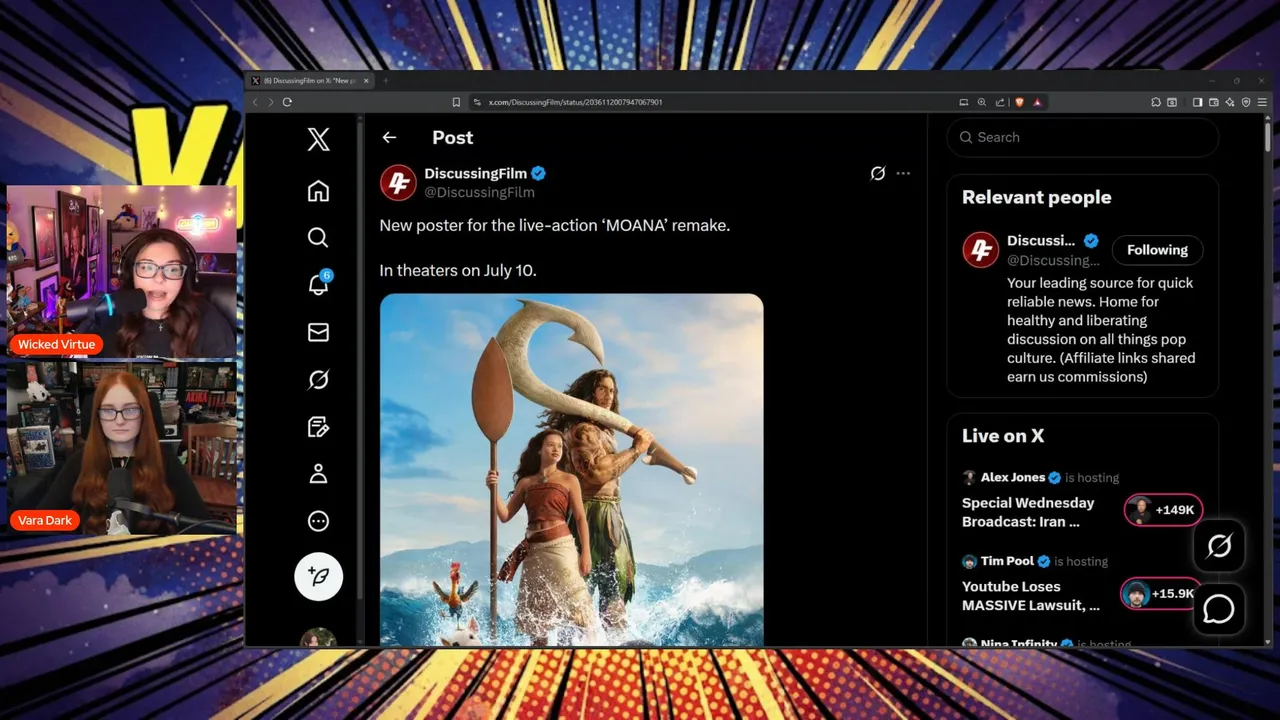
Task: Click the X logo in the sidebar
Action: pos(318,139)
